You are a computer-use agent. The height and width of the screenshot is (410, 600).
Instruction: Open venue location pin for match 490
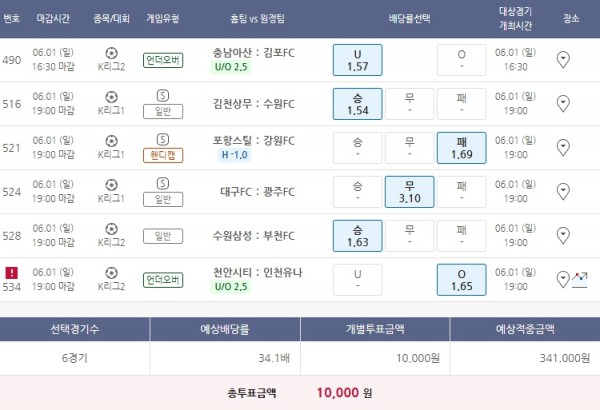tap(563, 60)
